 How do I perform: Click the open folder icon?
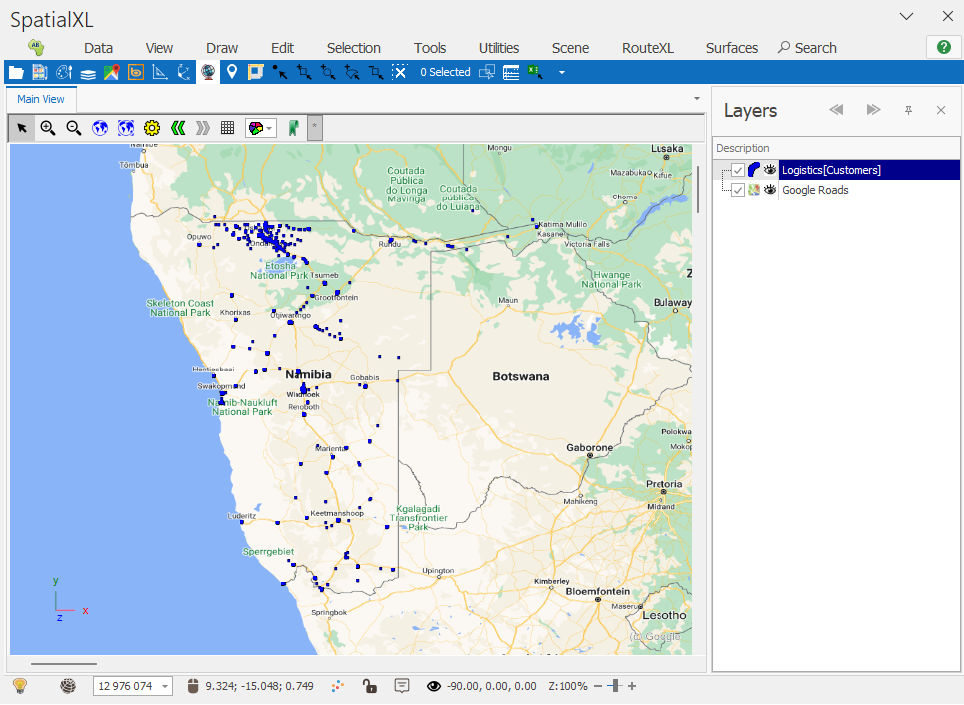(16, 72)
